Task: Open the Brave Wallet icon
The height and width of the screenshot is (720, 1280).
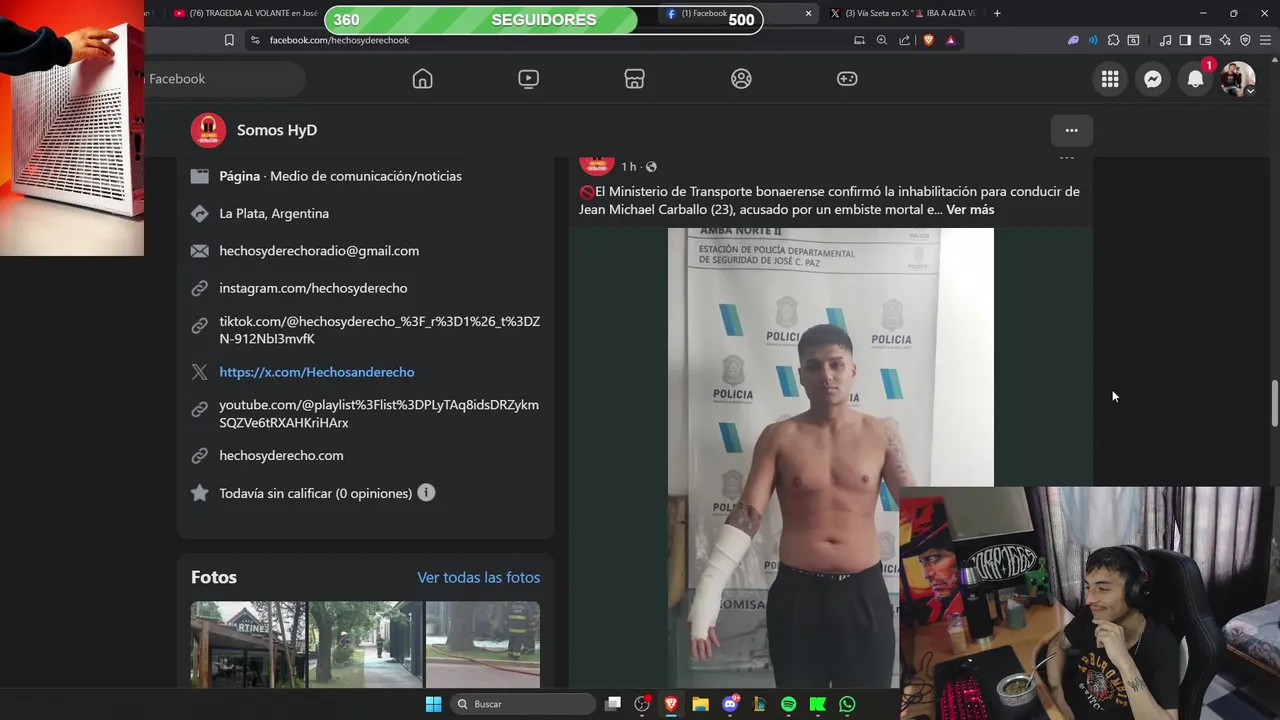Action: 1205,40
